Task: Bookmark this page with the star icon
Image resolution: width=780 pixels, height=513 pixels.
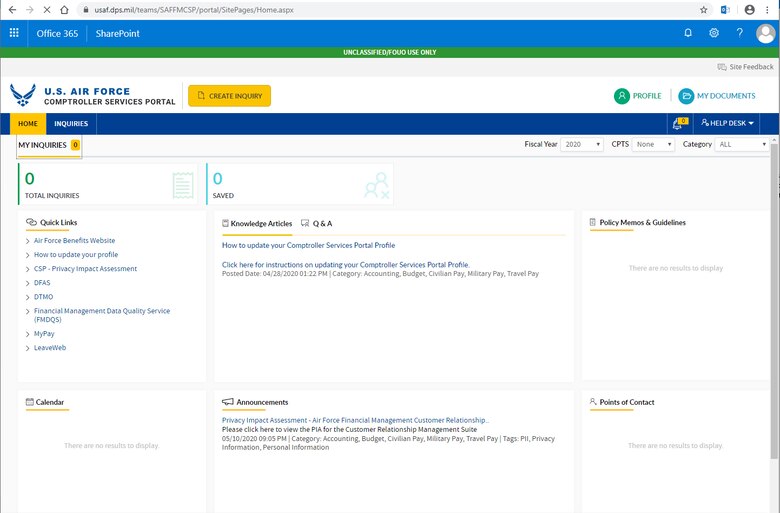Action: pyautogui.click(x=704, y=9)
